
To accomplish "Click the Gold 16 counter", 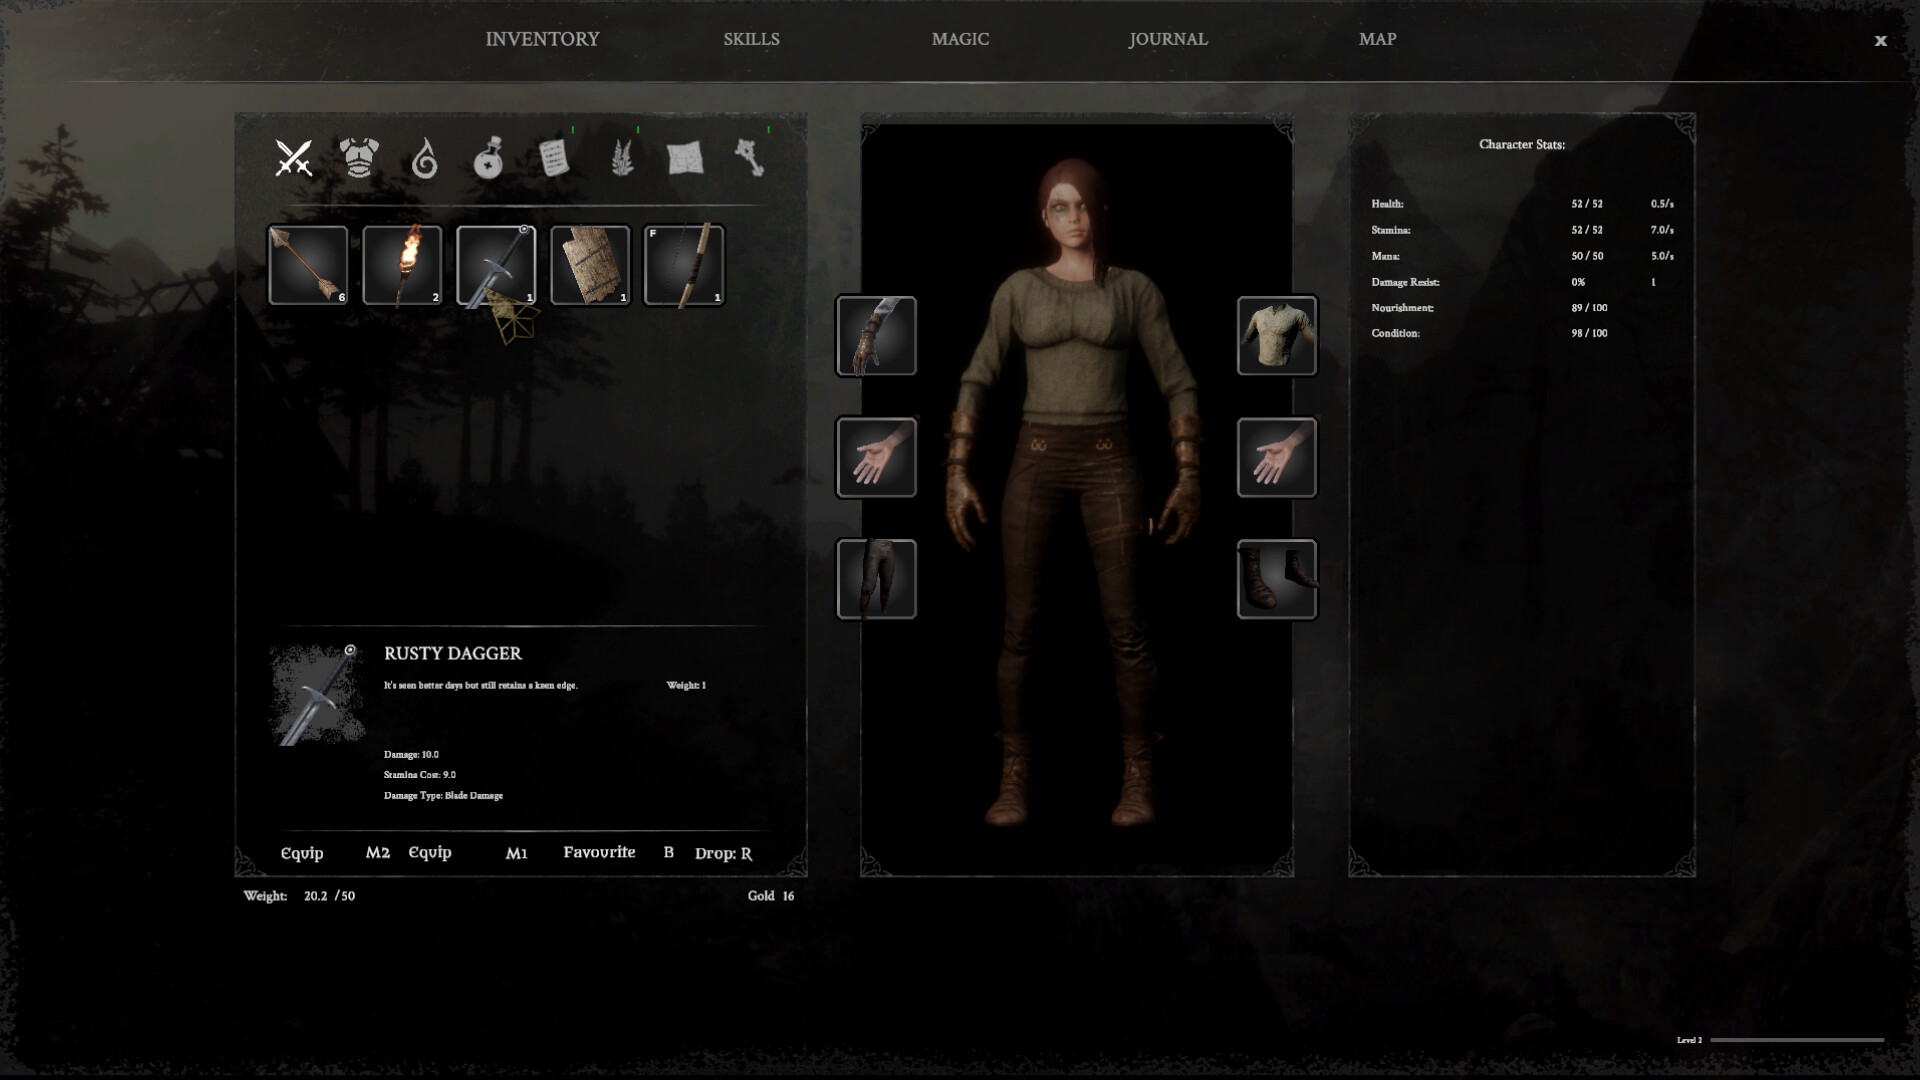I will pos(771,896).
